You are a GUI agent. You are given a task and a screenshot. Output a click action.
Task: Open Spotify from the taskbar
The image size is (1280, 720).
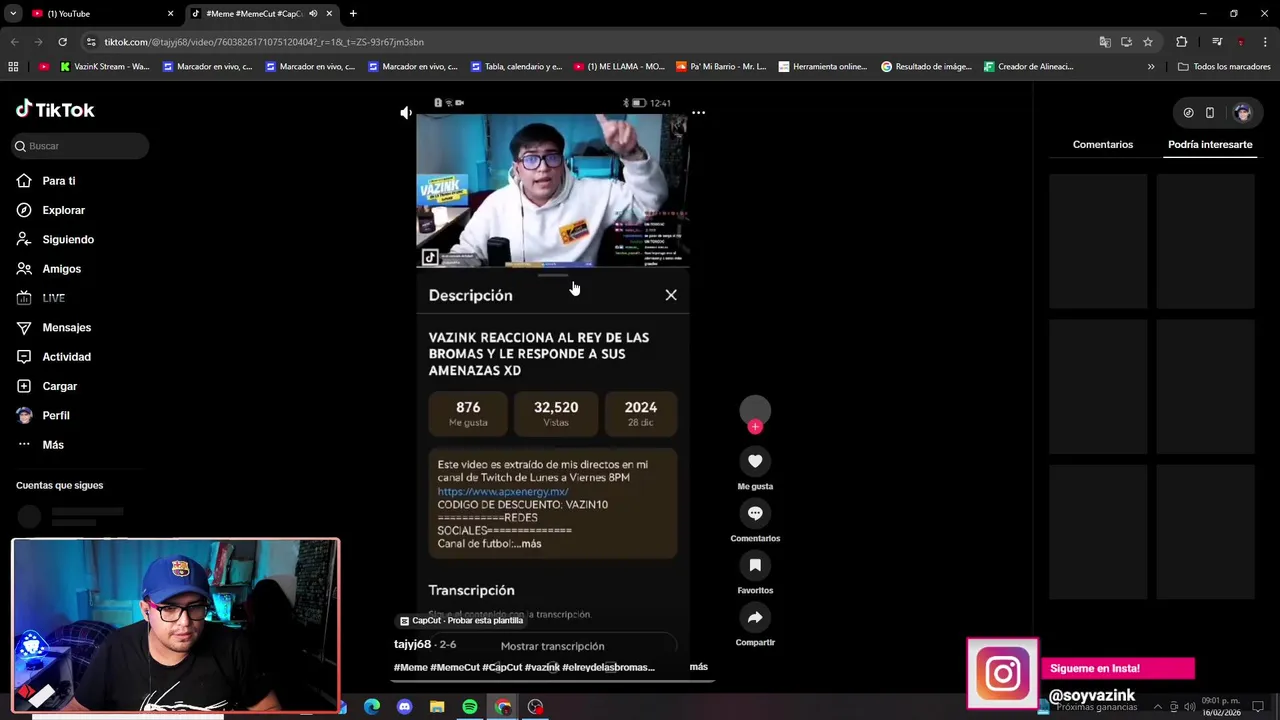tap(470, 707)
